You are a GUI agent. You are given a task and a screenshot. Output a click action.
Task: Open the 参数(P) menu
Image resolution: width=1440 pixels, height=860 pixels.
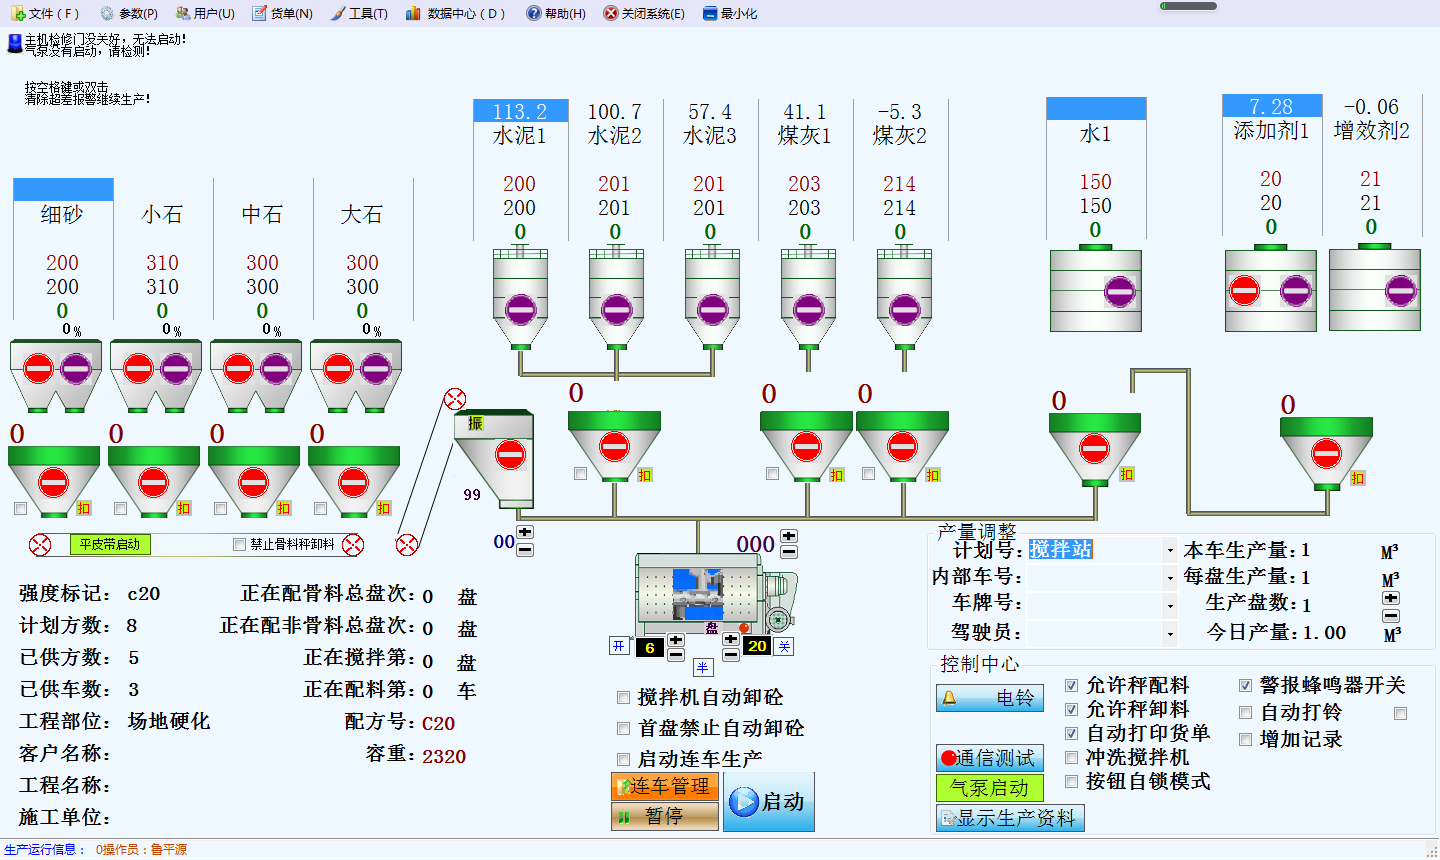(132, 13)
